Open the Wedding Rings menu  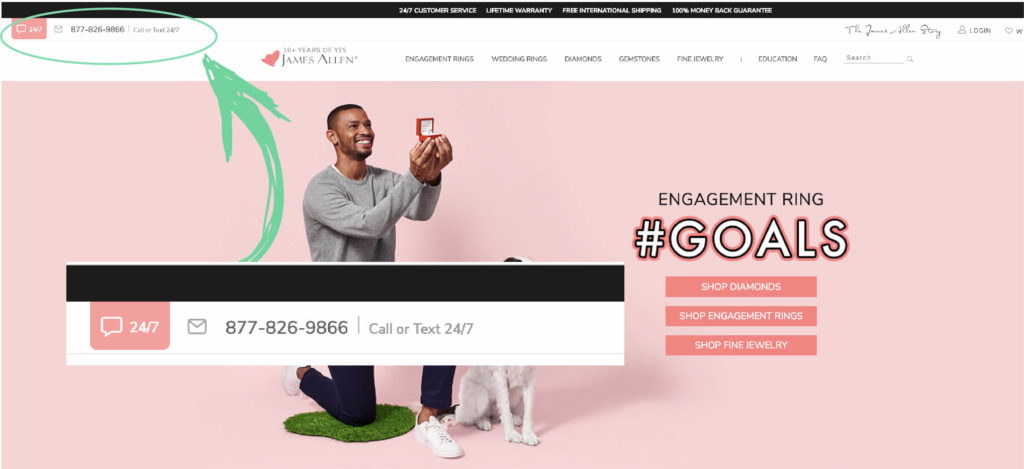coord(519,59)
